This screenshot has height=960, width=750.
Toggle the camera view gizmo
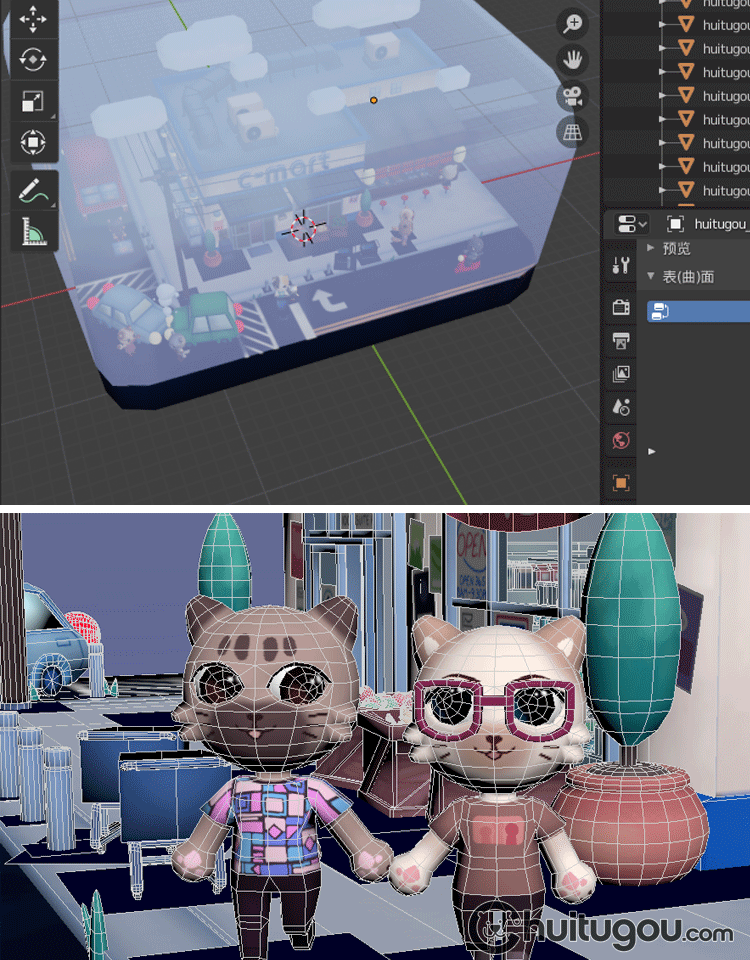572,96
